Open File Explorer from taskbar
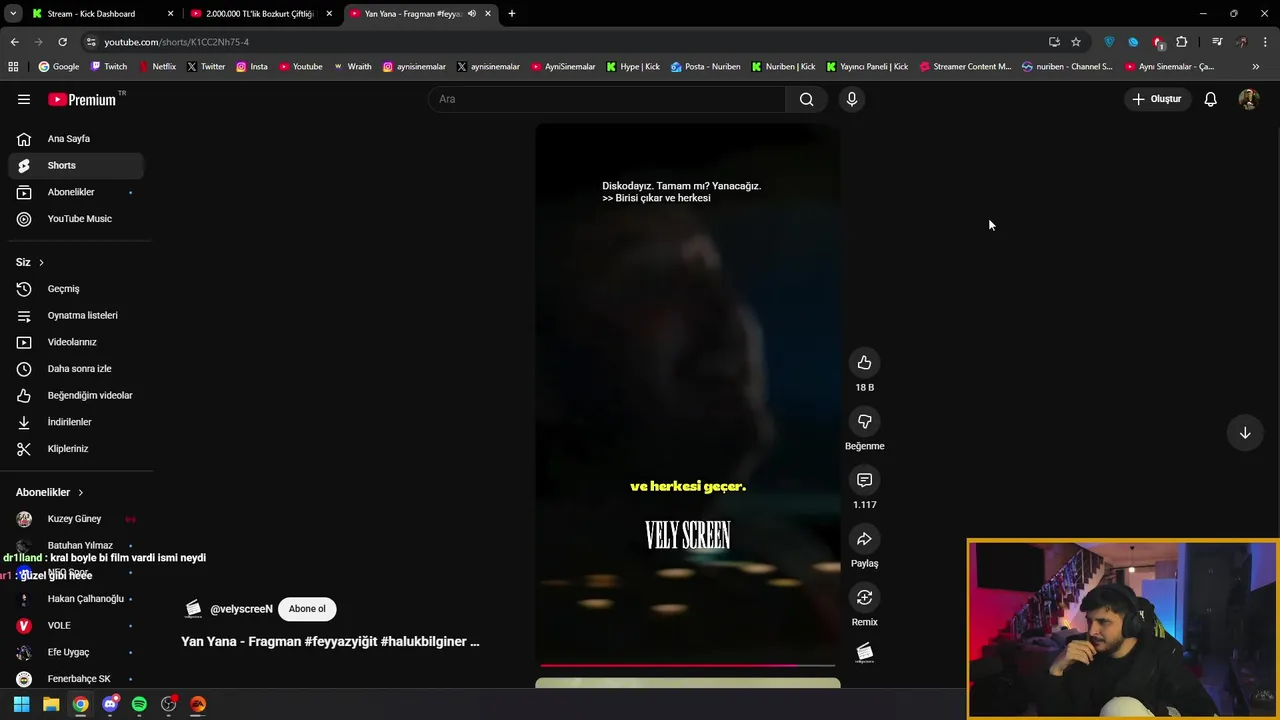The height and width of the screenshot is (720, 1280). point(51,704)
